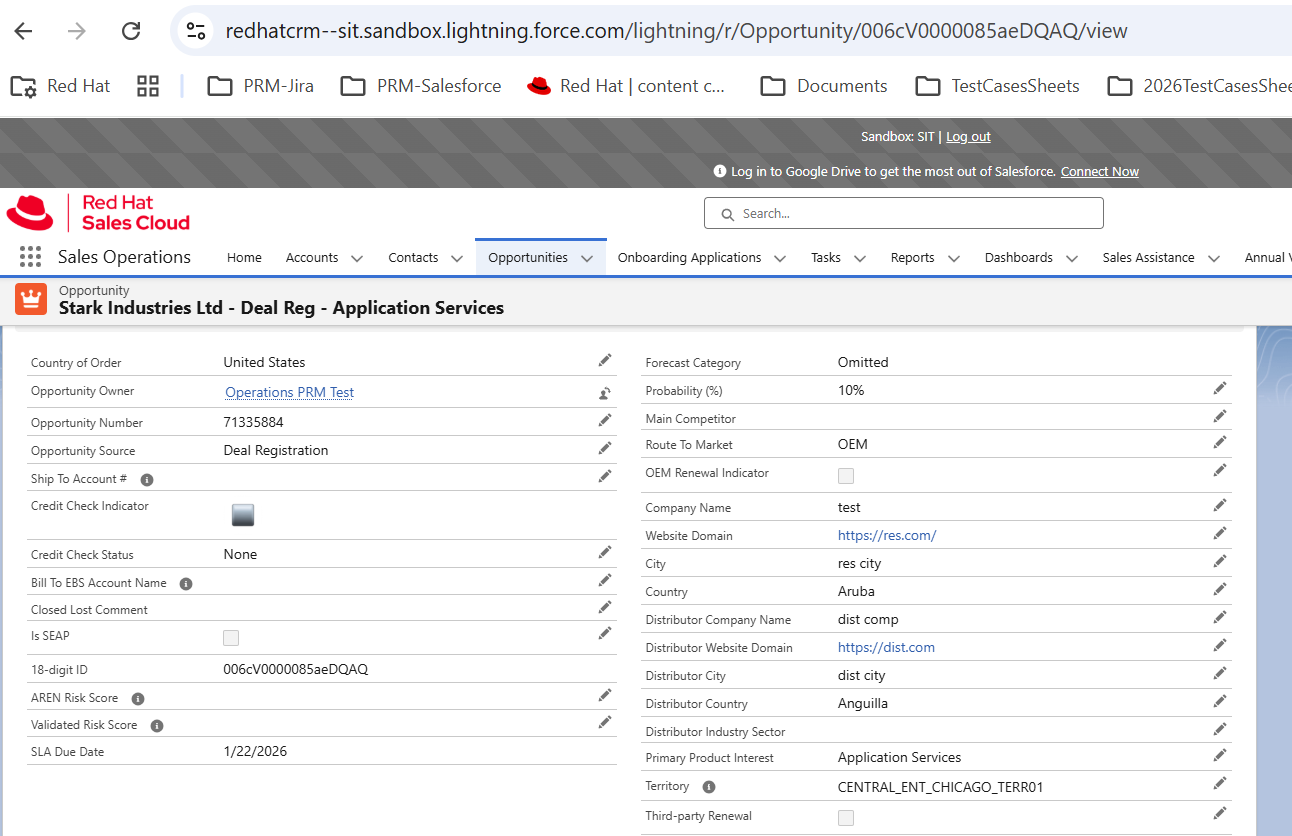Screen dimensions: 1292x836
Task: Go back using the browser back arrow
Action: (23, 31)
